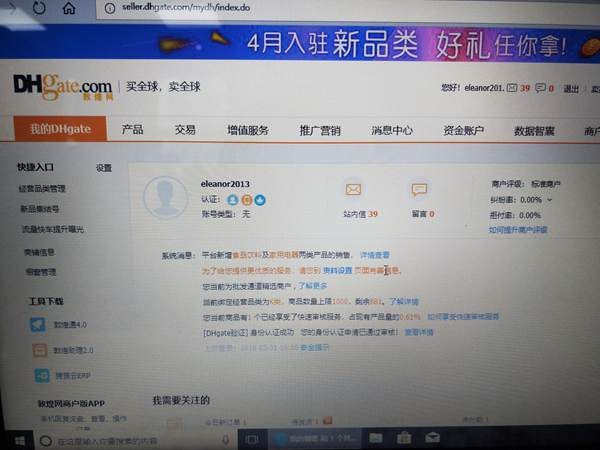Screen dimensions: 600x450
Task: Open the 留言 speech bubble icon
Action: tap(419, 189)
